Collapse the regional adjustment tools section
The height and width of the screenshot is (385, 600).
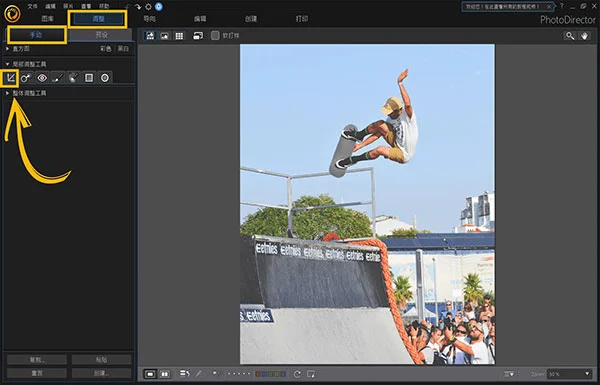[x=7, y=64]
